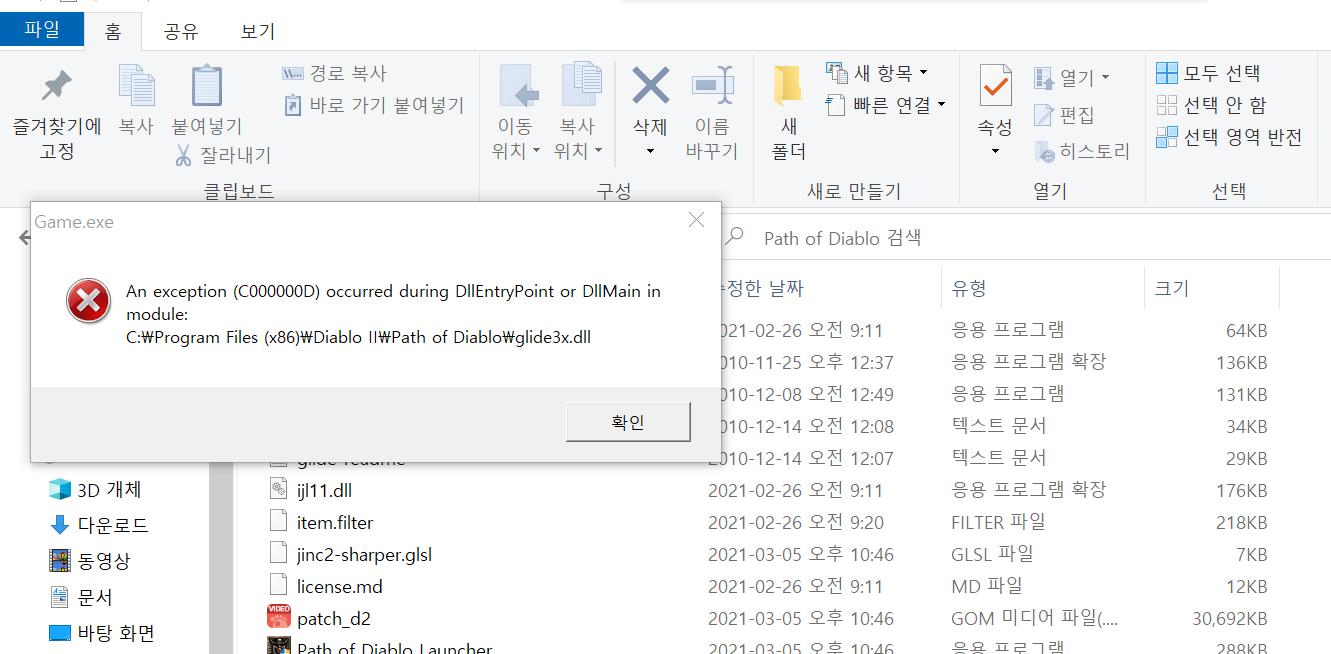Pin to quick access (즐겨찾기에 고정)

[57, 113]
